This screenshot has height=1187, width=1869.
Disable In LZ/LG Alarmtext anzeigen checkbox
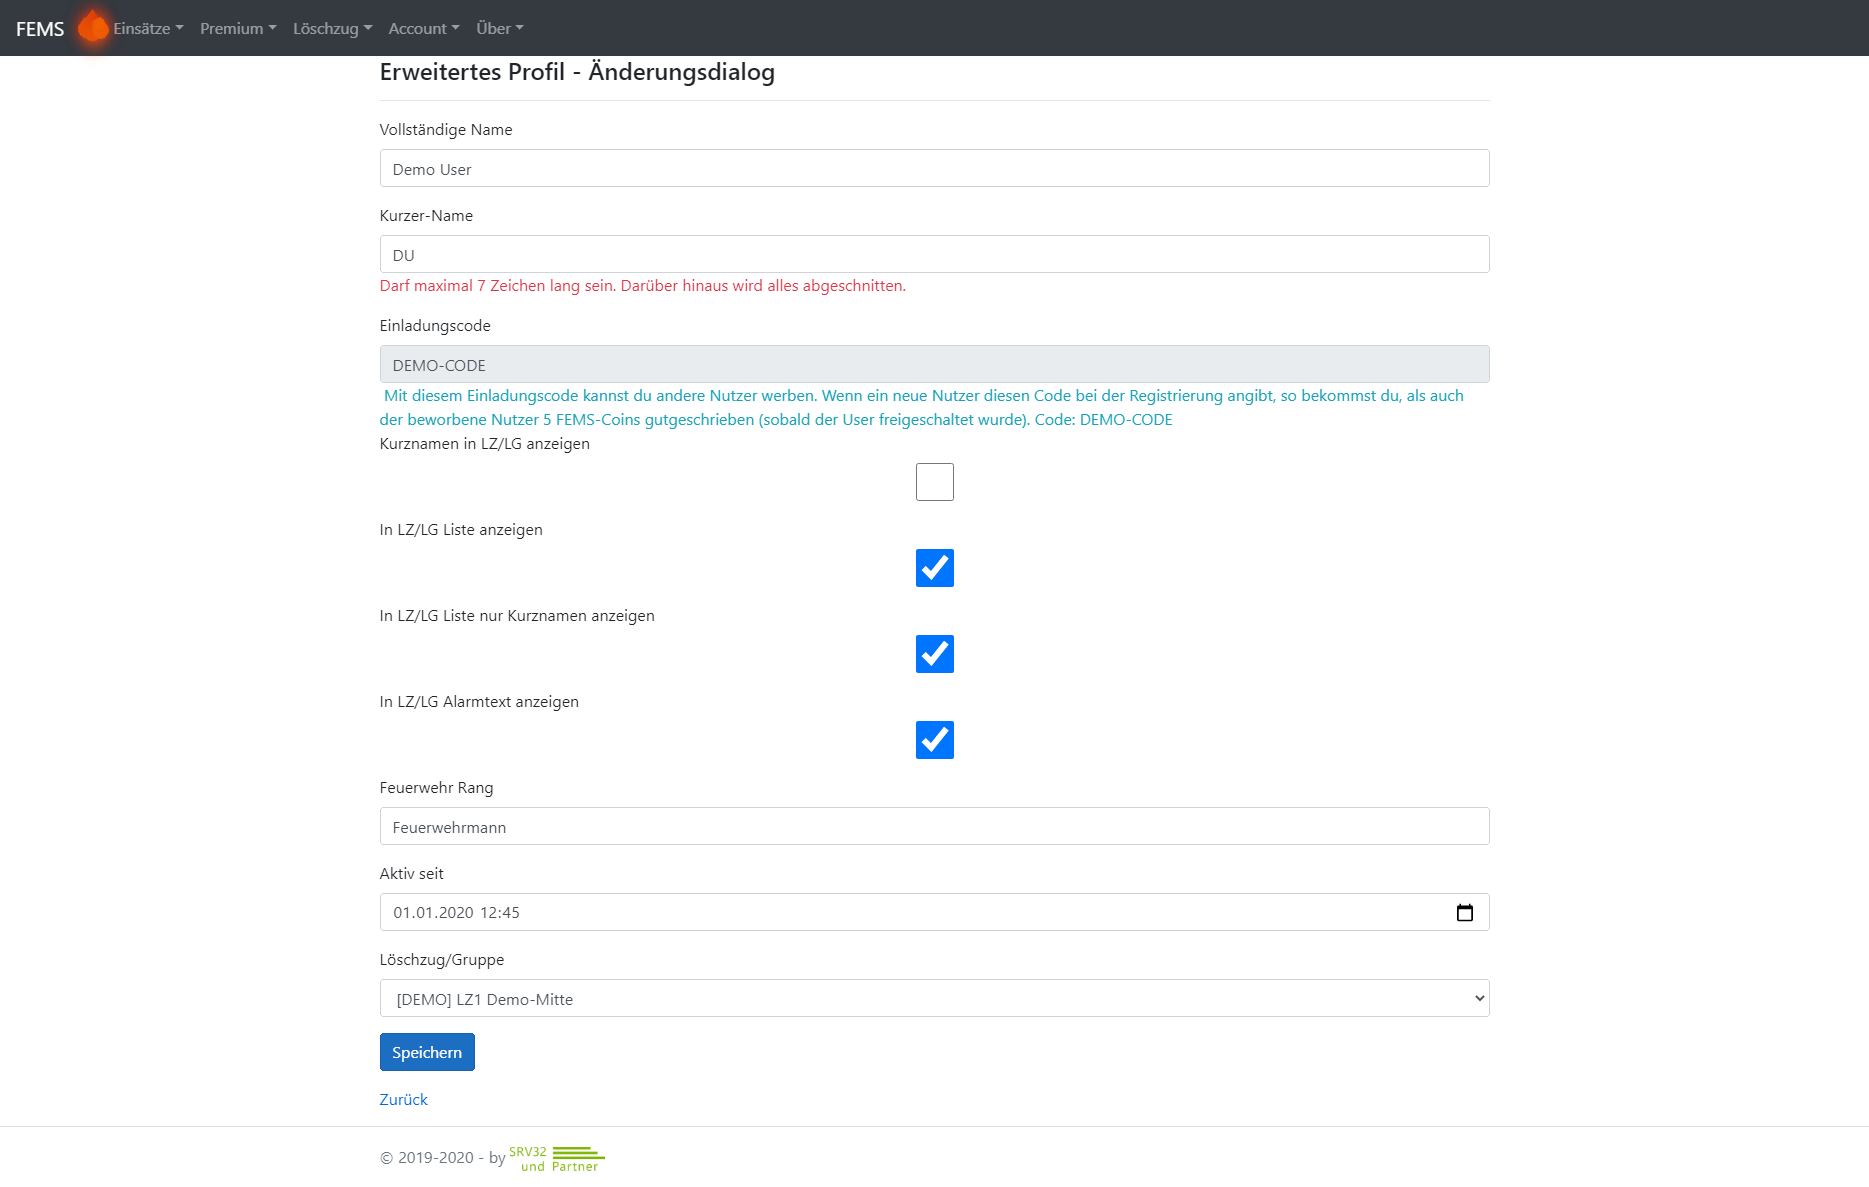935,740
